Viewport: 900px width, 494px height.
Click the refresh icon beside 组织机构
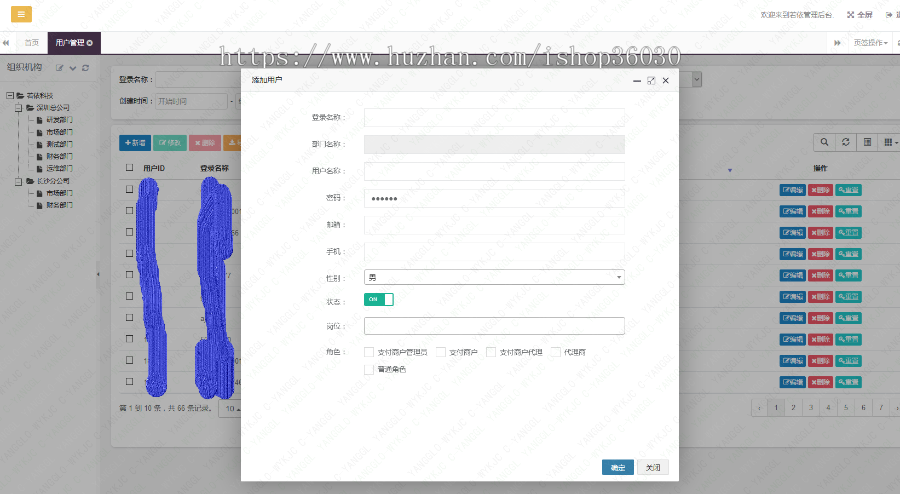[x=86, y=68]
